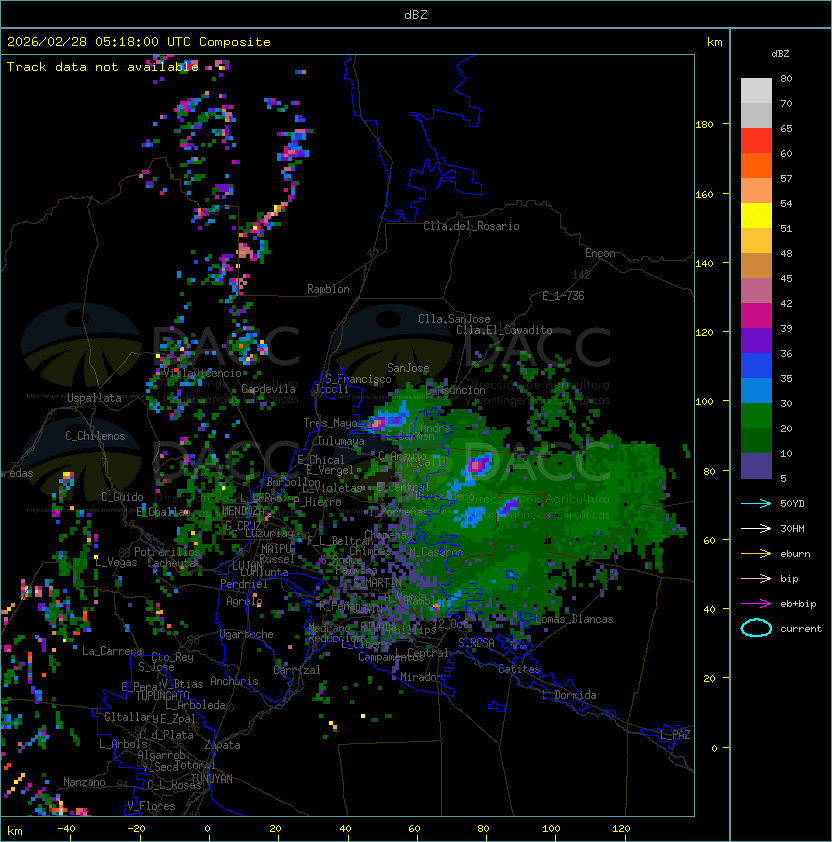Click the 'Ugarteche' map label
The image size is (832, 842).
247,634
